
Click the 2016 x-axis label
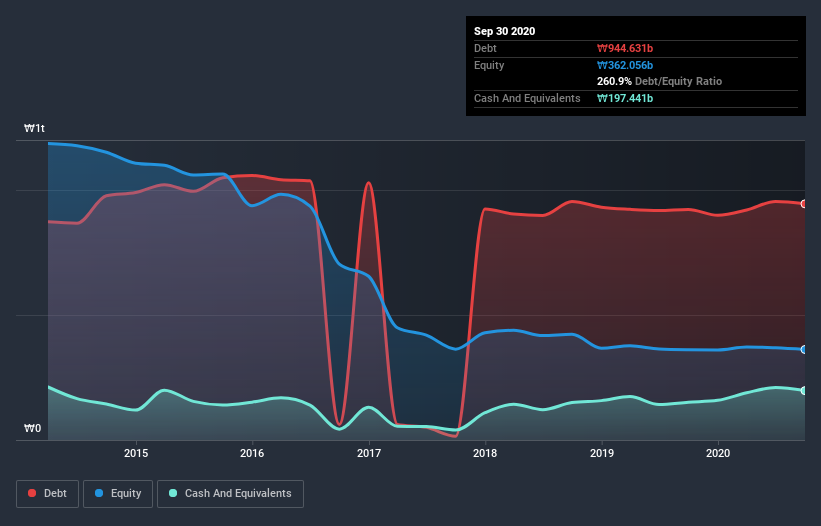tap(252, 453)
